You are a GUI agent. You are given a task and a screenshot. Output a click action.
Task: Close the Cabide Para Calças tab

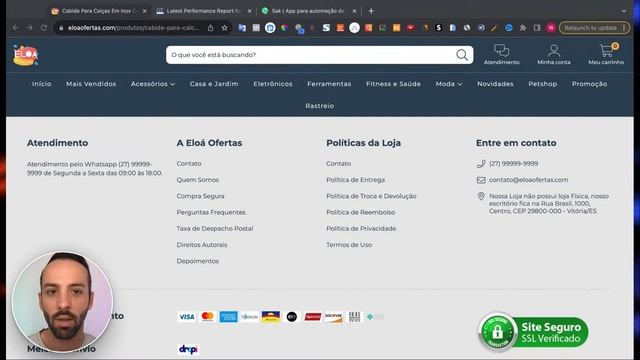point(144,11)
